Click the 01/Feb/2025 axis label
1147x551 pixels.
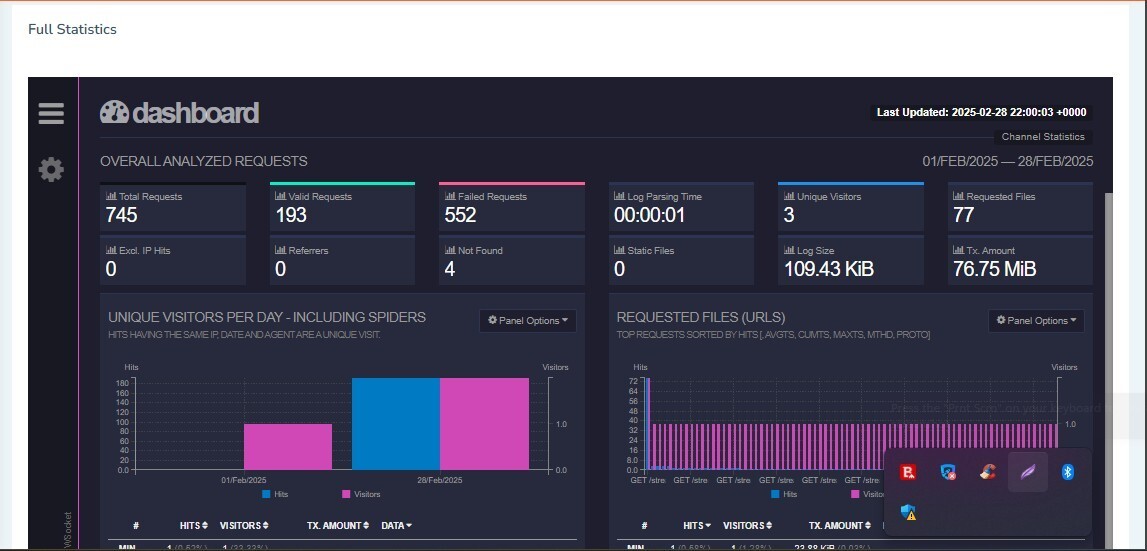coord(244,480)
